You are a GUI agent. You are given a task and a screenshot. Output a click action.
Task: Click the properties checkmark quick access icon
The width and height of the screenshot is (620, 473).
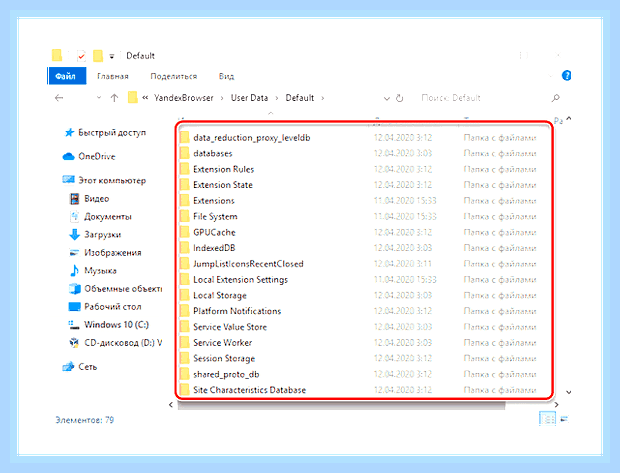[81, 56]
